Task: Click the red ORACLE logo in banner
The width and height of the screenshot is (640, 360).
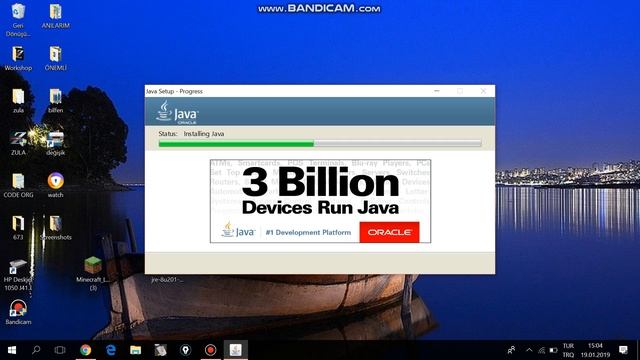Action: coord(389,232)
